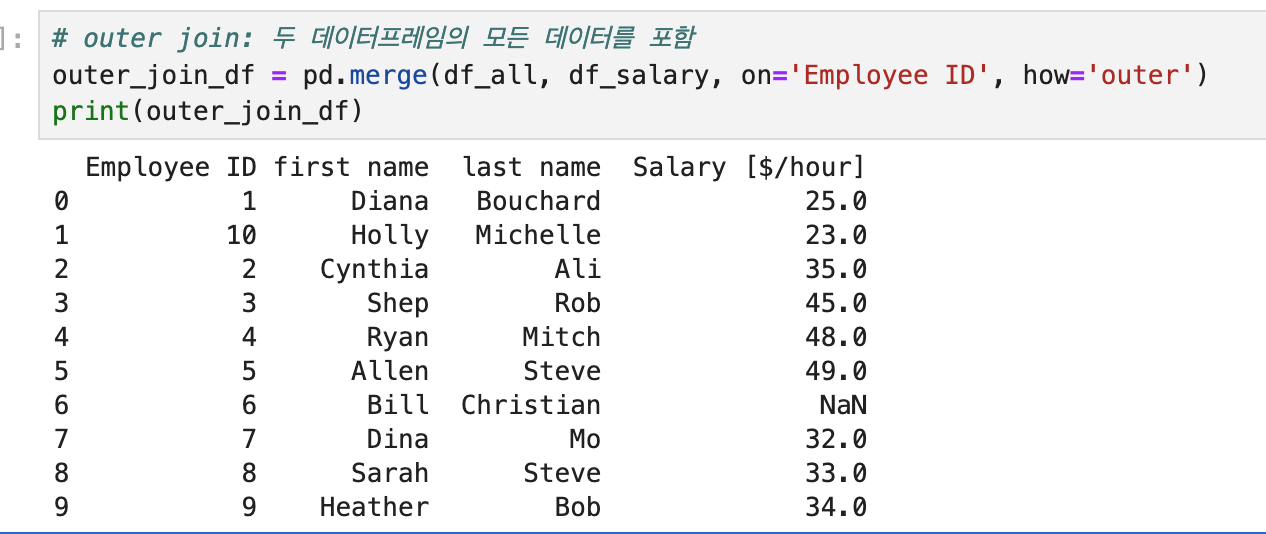Click salary value 34.0
Viewport: 1266px width, 534px height.
tap(836, 507)
